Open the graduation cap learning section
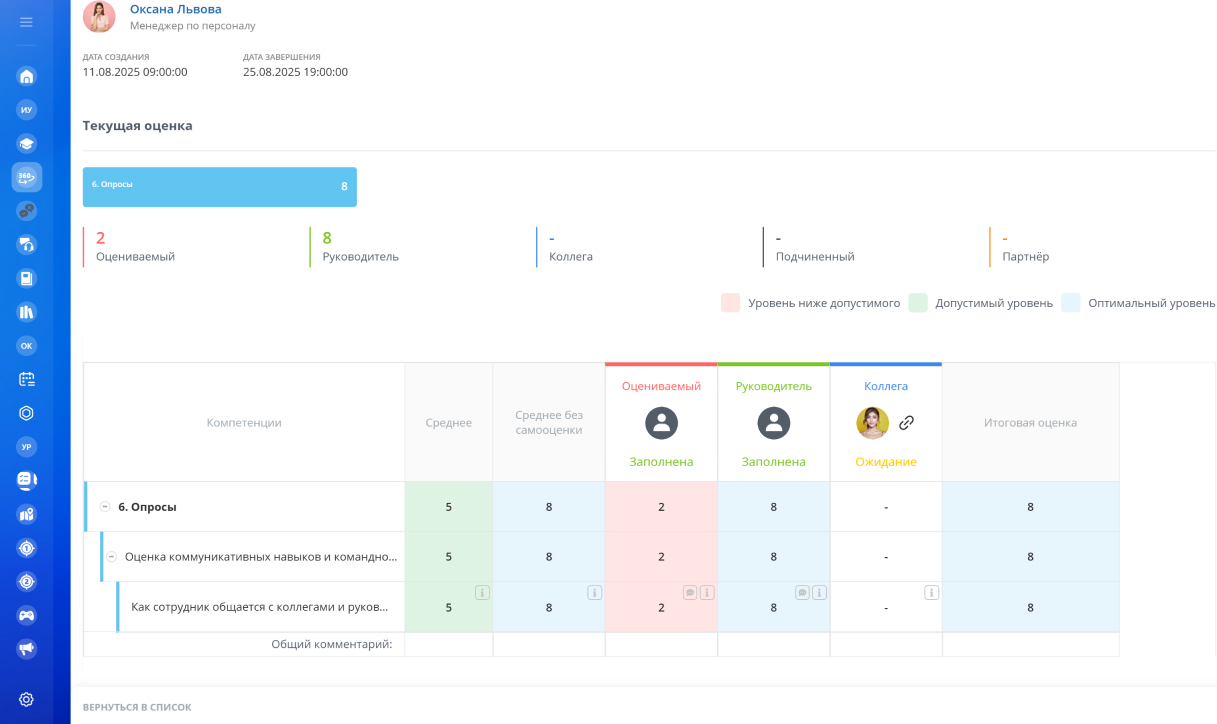The image size is (1217, 724). [27, 143]
